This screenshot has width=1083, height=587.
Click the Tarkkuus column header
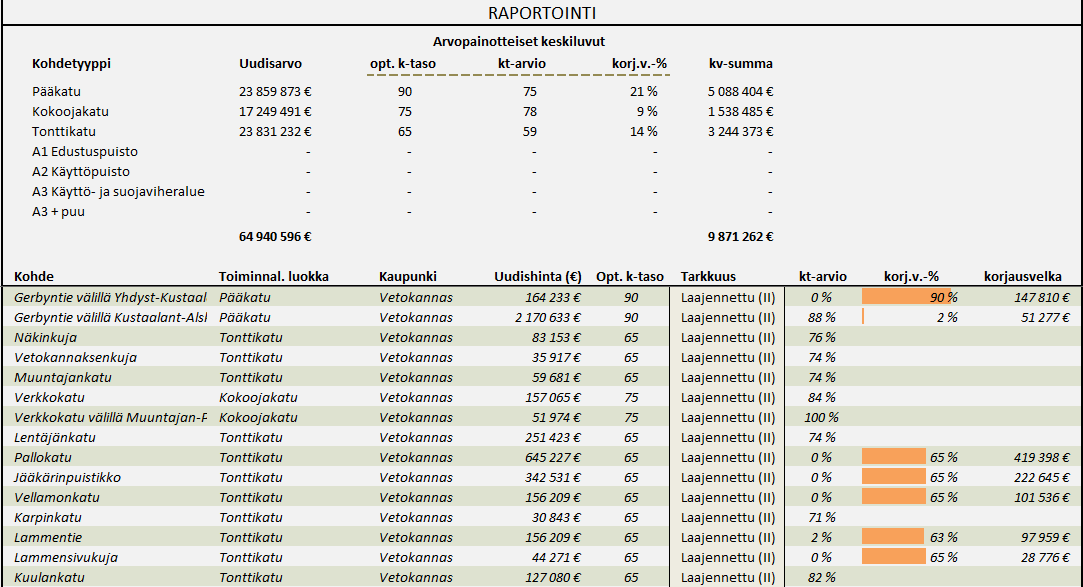pyautogui.click(x=708, y=276)
